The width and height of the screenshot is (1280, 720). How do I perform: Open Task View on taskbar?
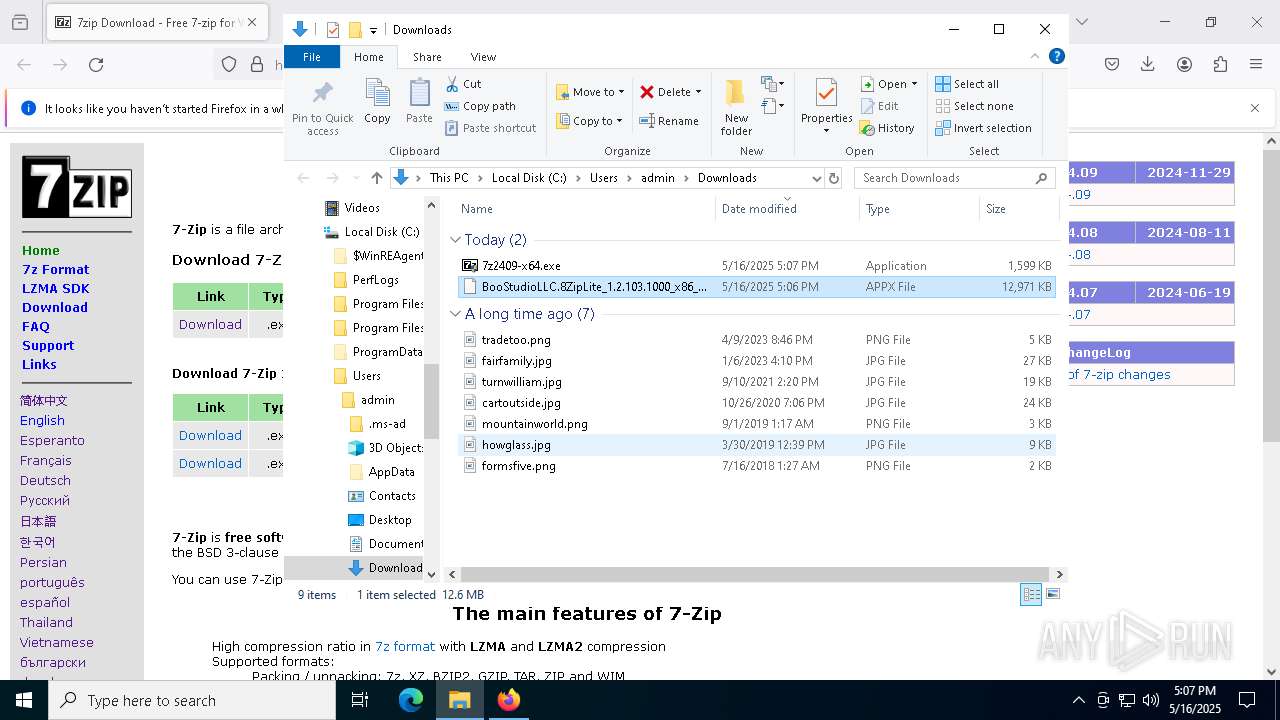click(360, 700)
